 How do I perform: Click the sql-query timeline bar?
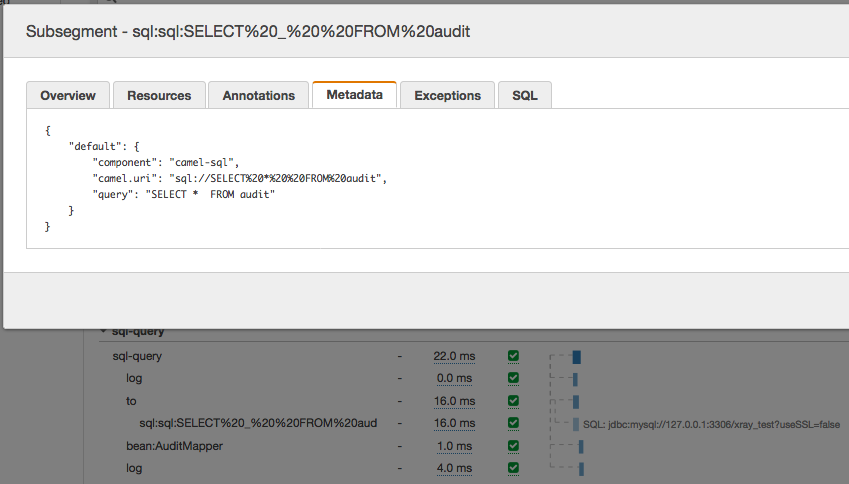[577, 357]
